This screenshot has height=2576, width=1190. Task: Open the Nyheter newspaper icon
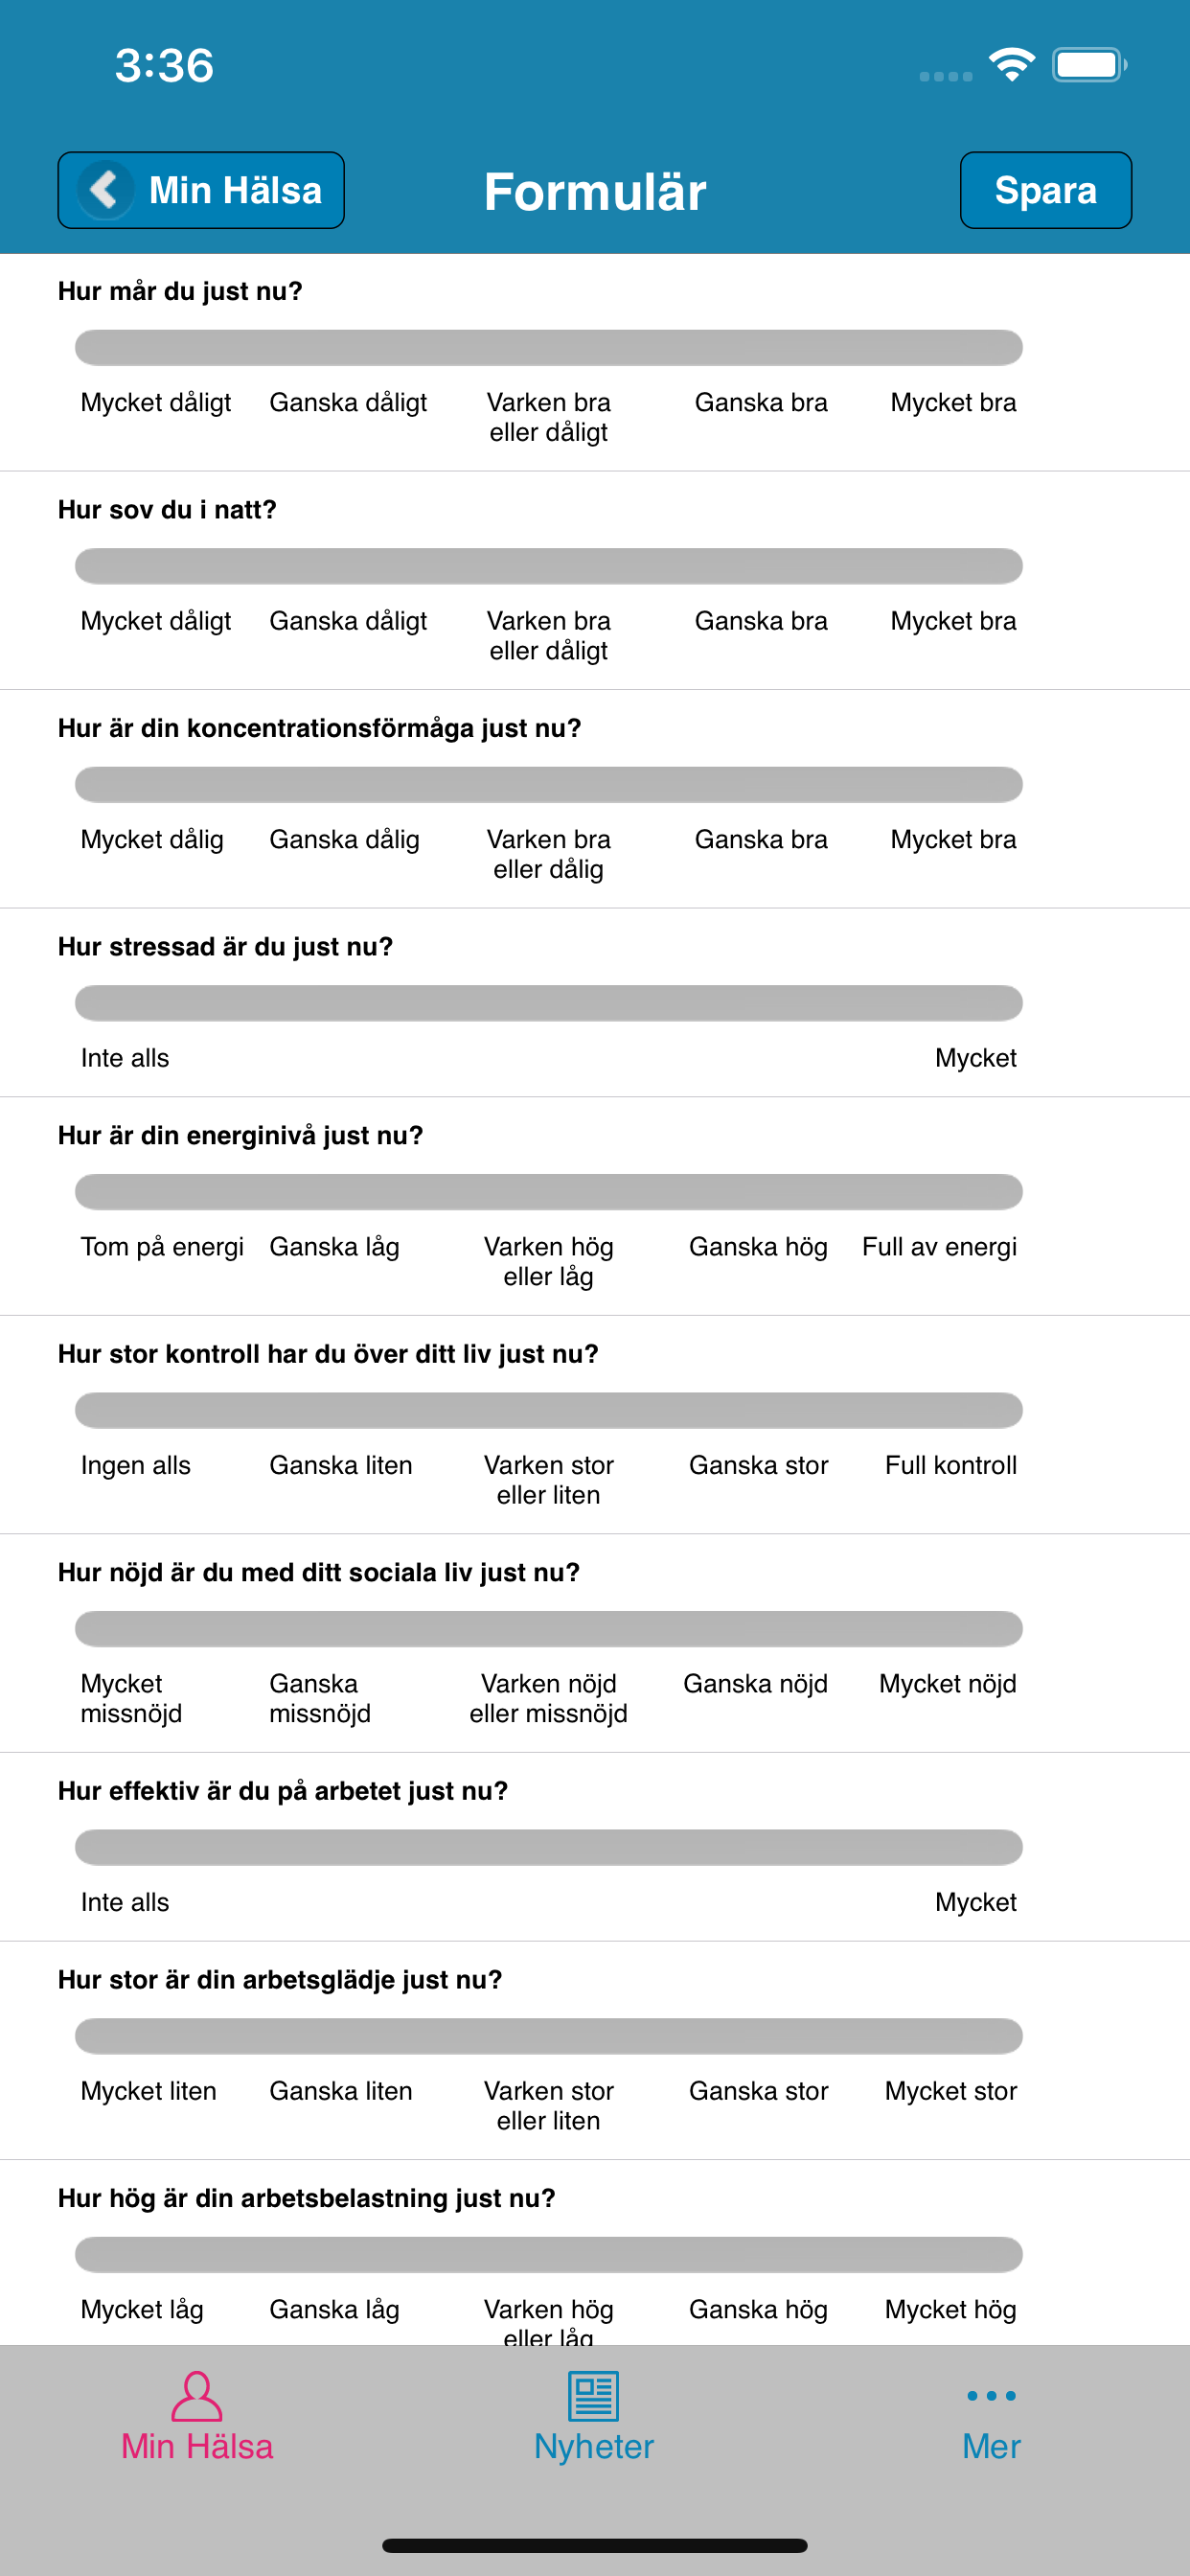[594, 2396]
